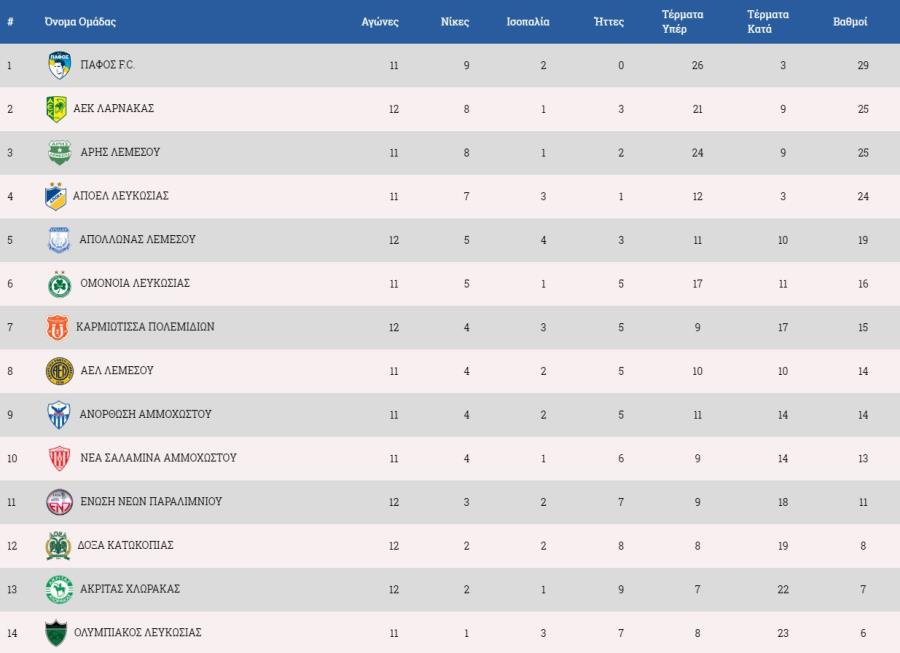Click the ΑΠΟΕΛ ΛΕΥΚΩΣΙΑΣ club crest
Image resolution: width=900 pixels, height=653 pixels.
[x=56, y=196]
